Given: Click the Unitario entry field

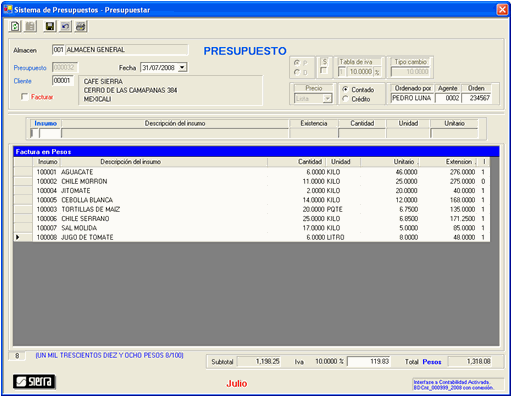Looking at the screenshot, I should [454, 133].
